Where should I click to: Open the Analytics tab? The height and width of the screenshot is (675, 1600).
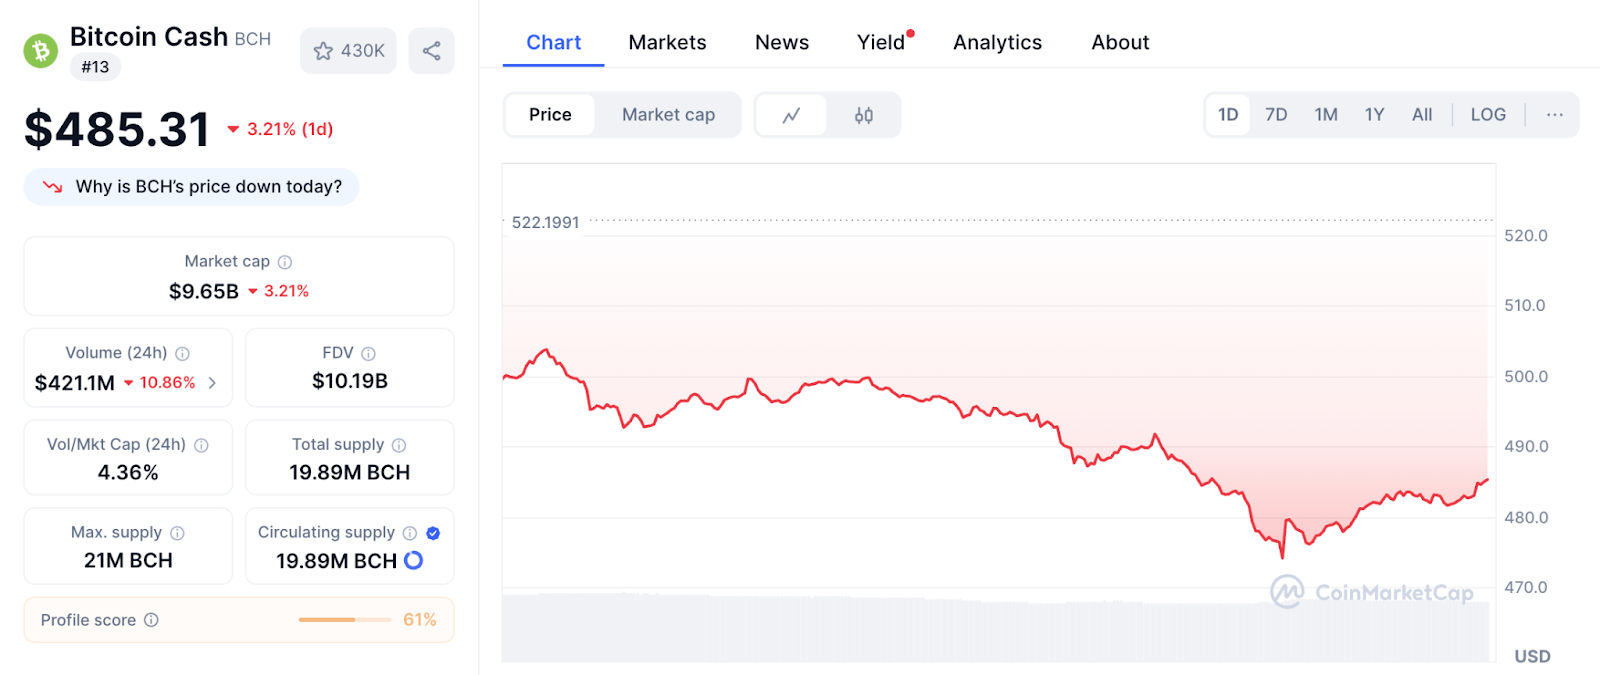pos(996,42)
